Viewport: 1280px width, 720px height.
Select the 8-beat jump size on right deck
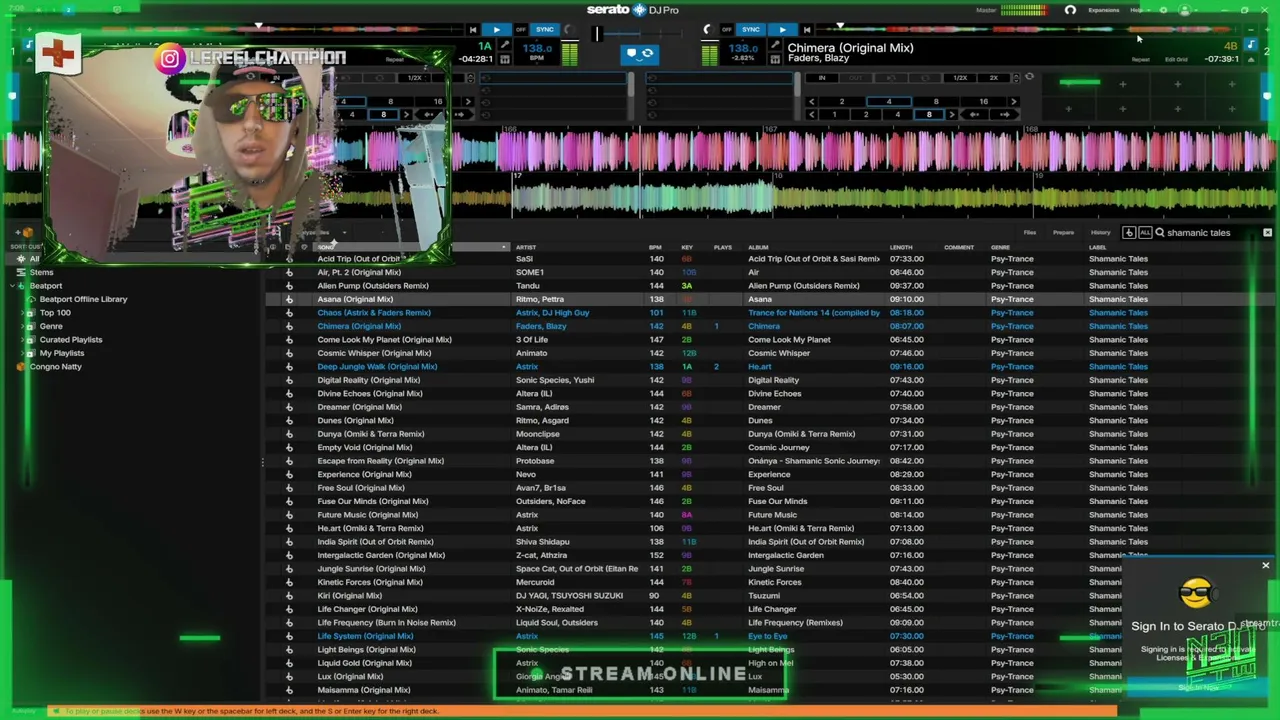pyautogui.click(x=929, y=115)
